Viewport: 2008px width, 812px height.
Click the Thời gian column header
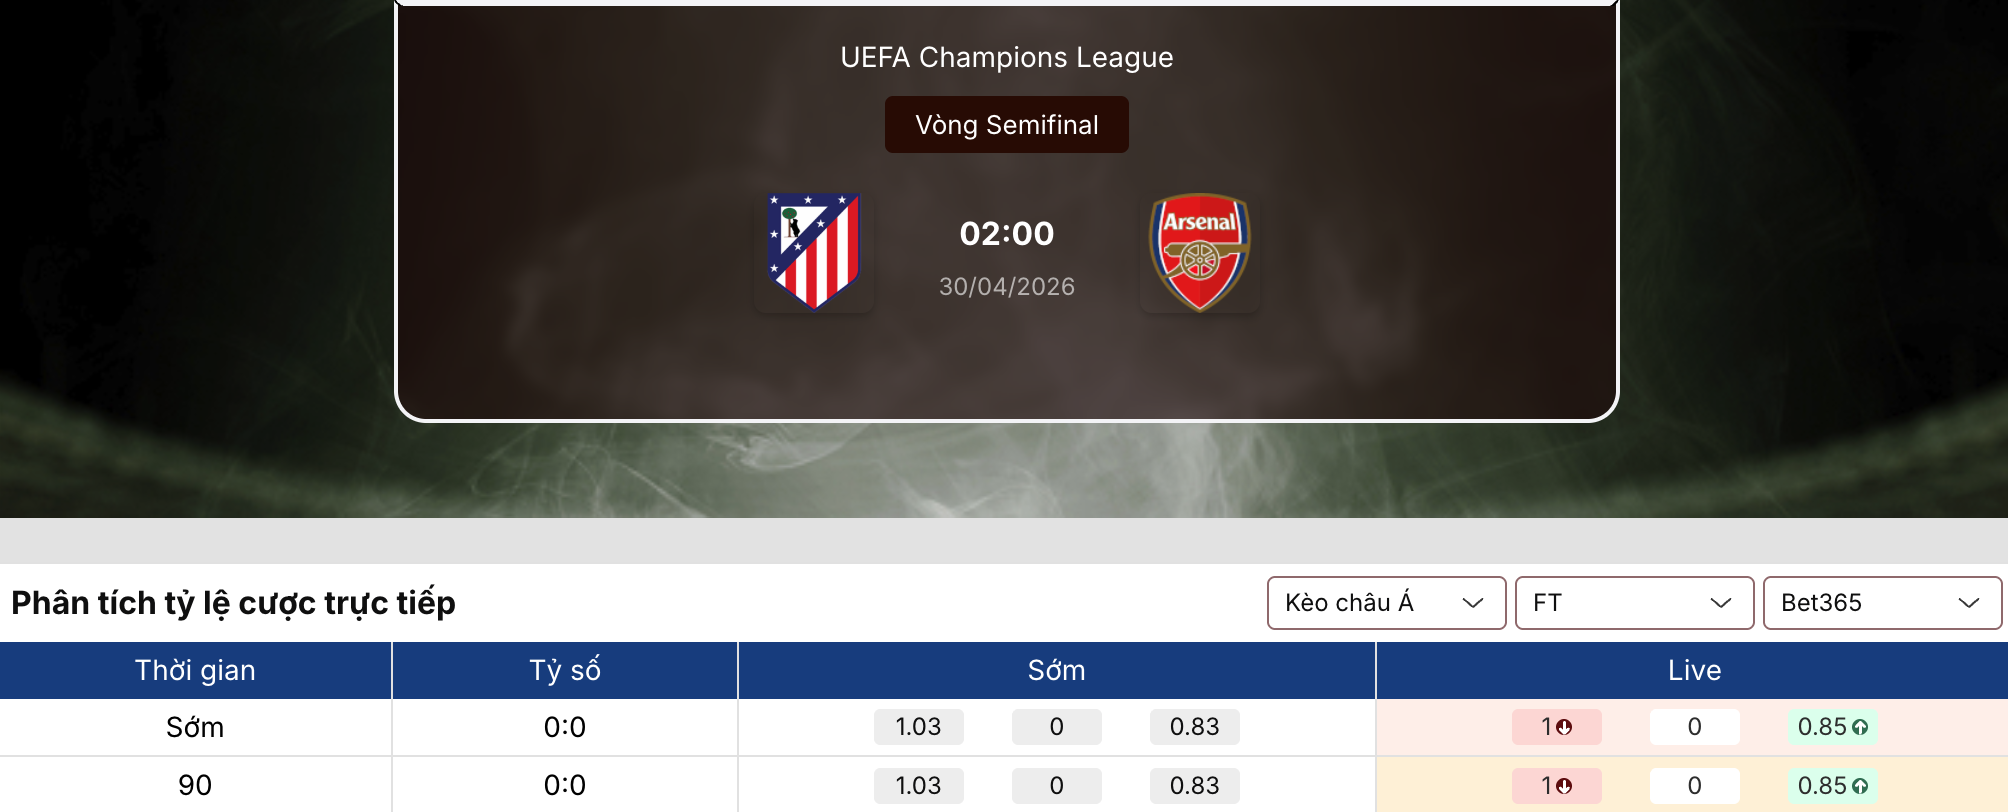click(195, 670)
